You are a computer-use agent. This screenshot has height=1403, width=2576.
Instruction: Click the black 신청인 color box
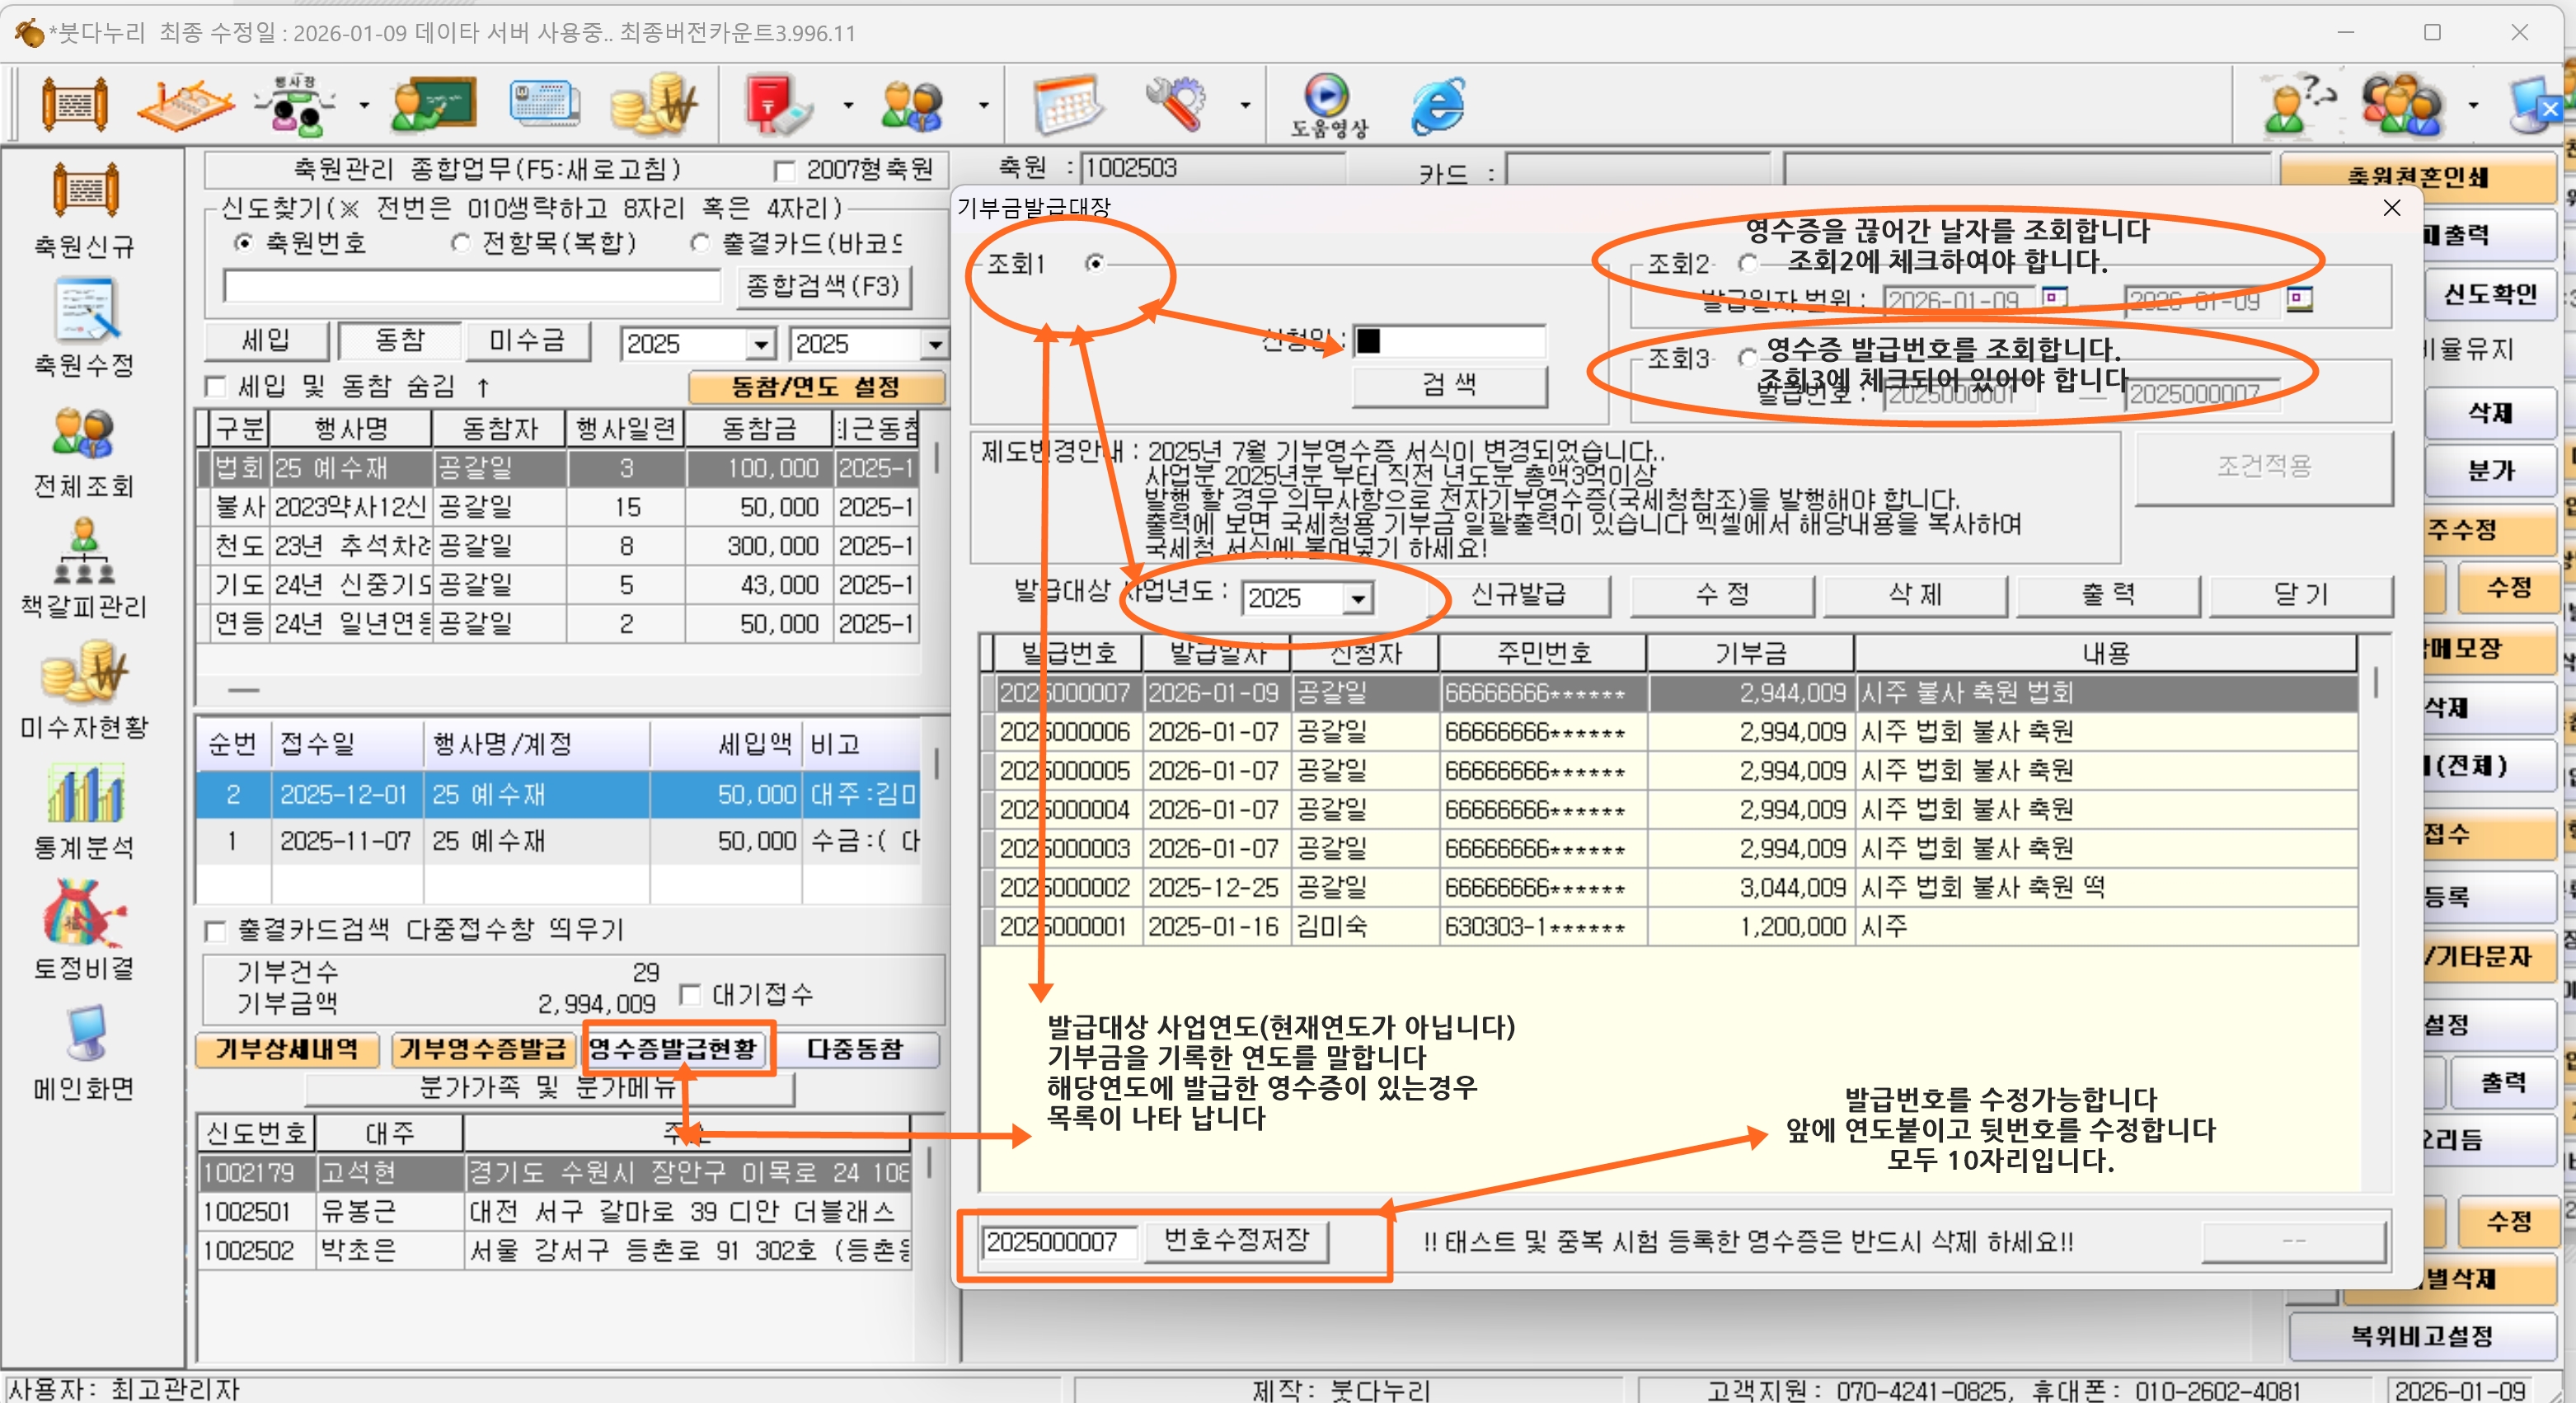pyautogui.click(x=1369, y=341)
